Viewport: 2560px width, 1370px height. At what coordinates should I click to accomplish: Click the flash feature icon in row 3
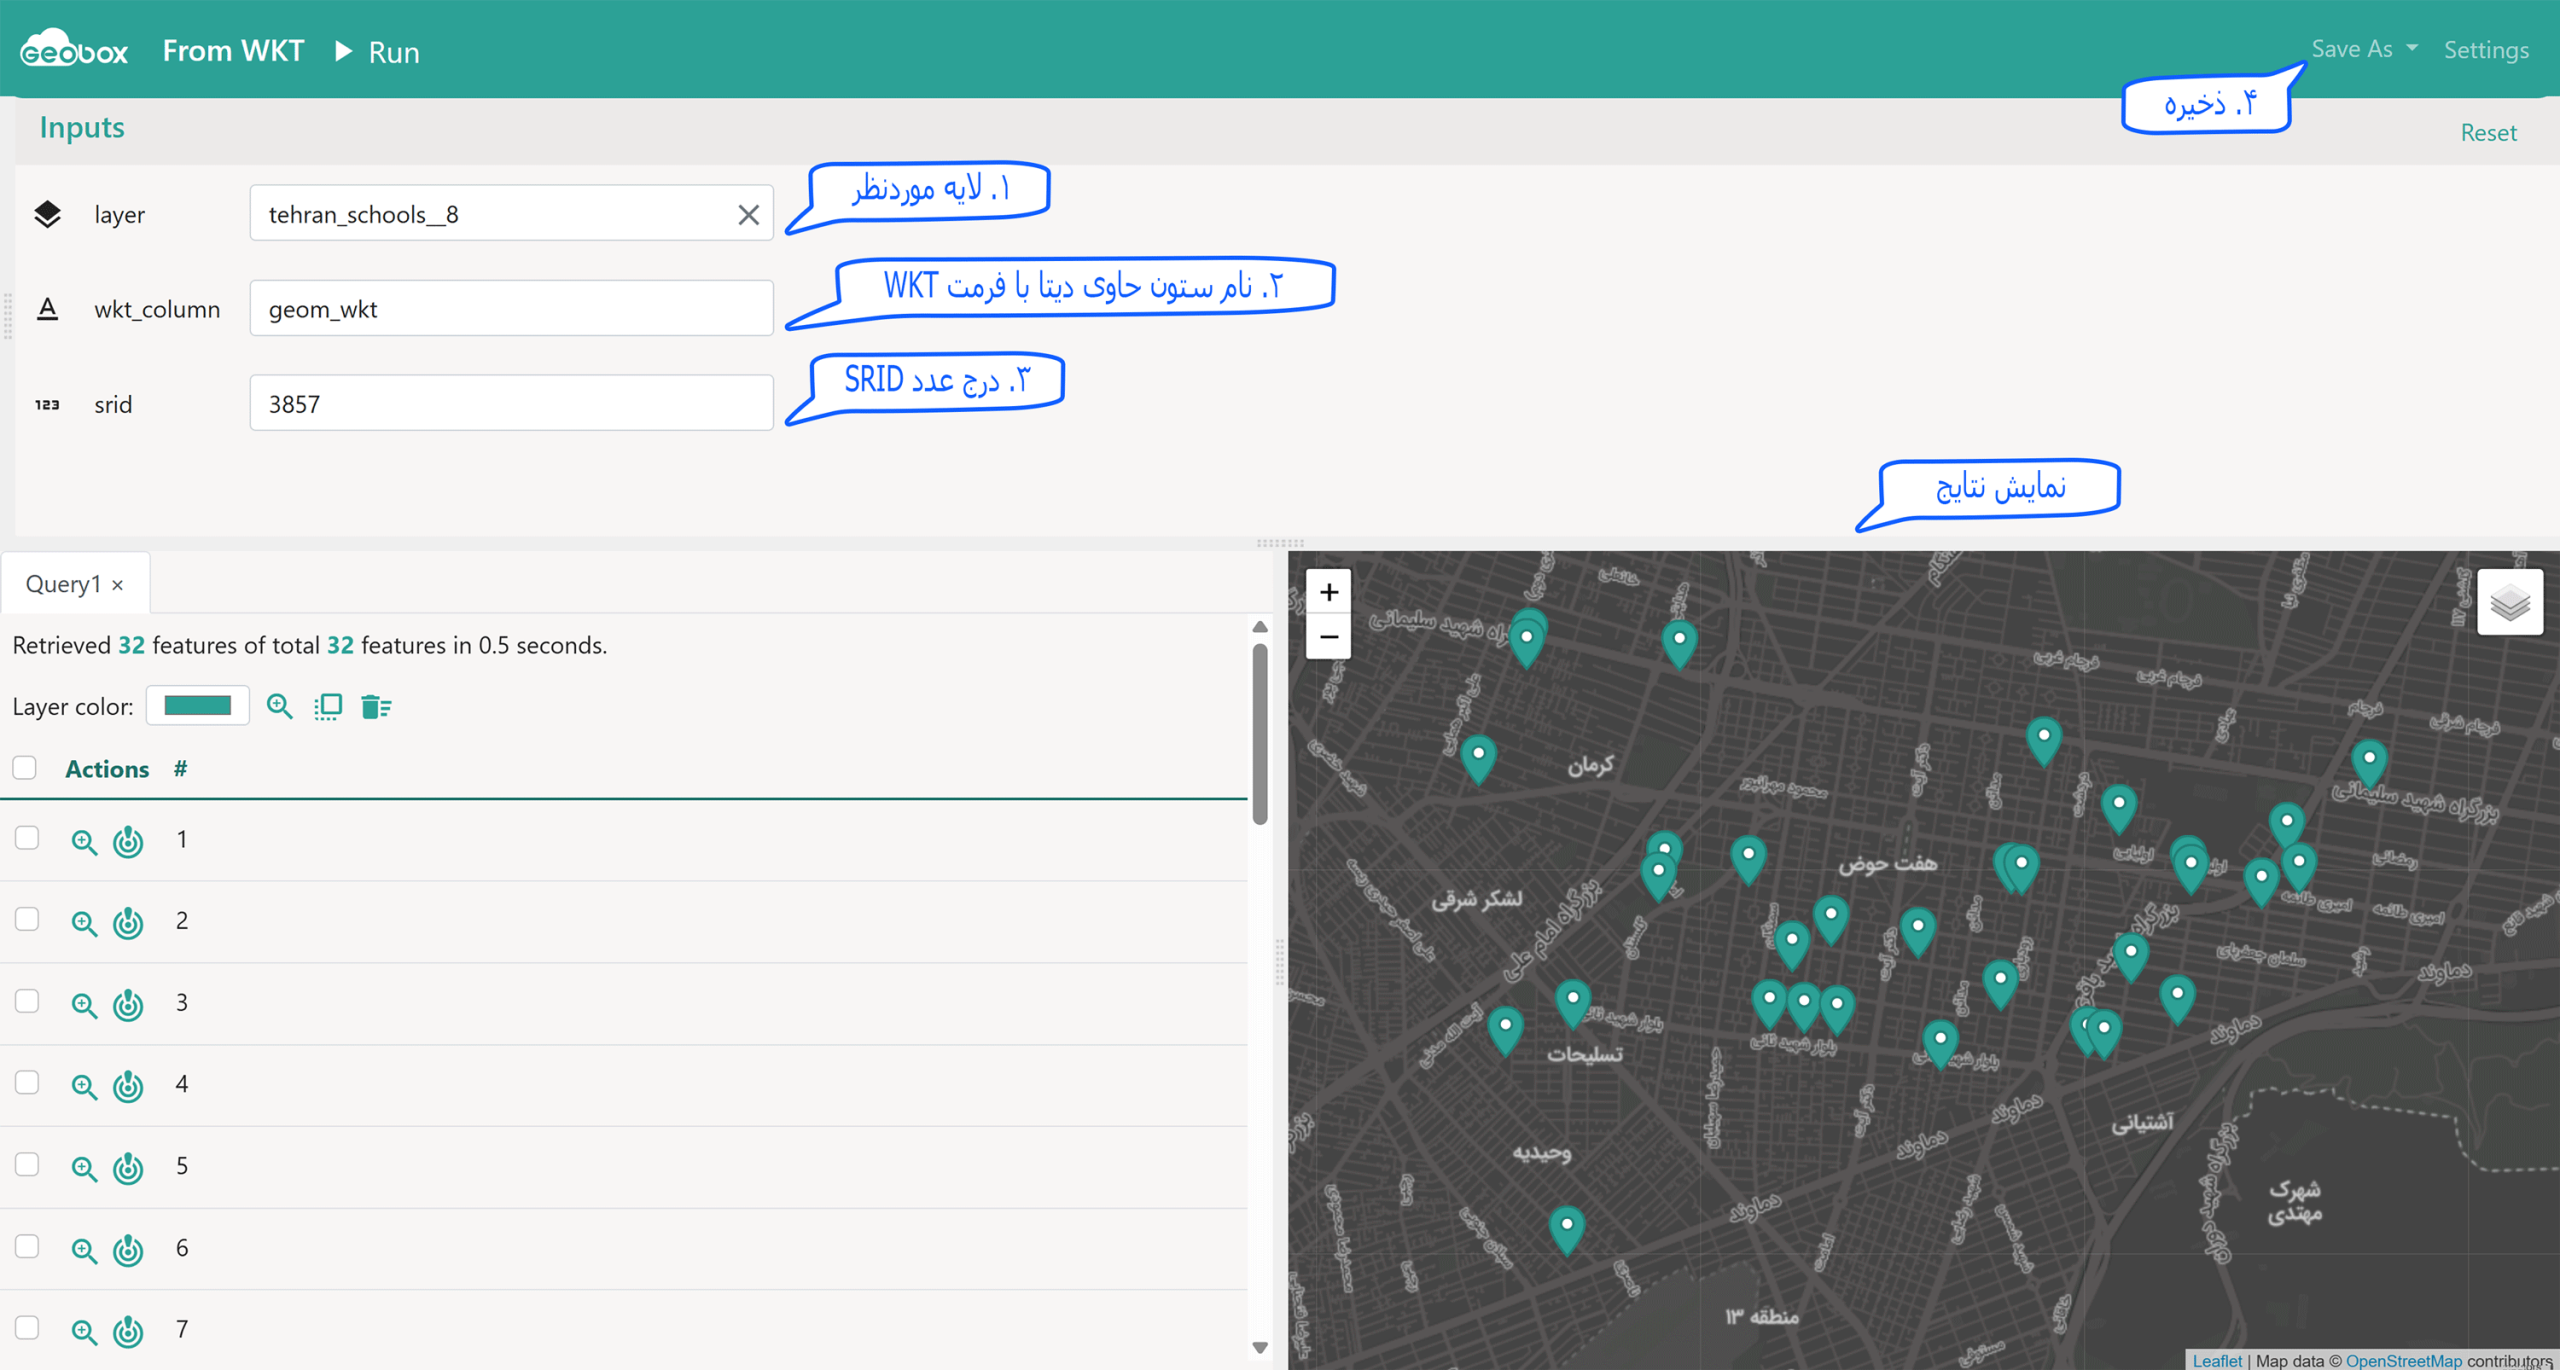pos(128,1004)
